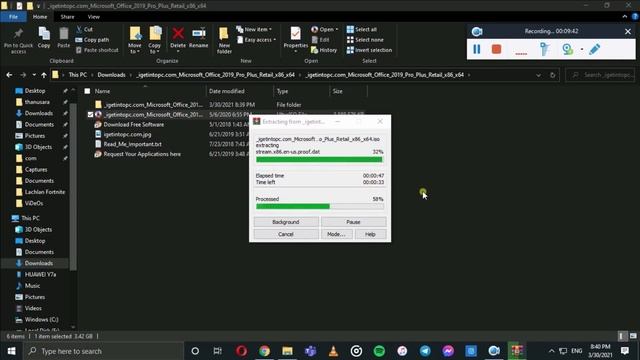640x360 pixels.
Task: Click Select none in ribbon
Action: tap(365, 40)
